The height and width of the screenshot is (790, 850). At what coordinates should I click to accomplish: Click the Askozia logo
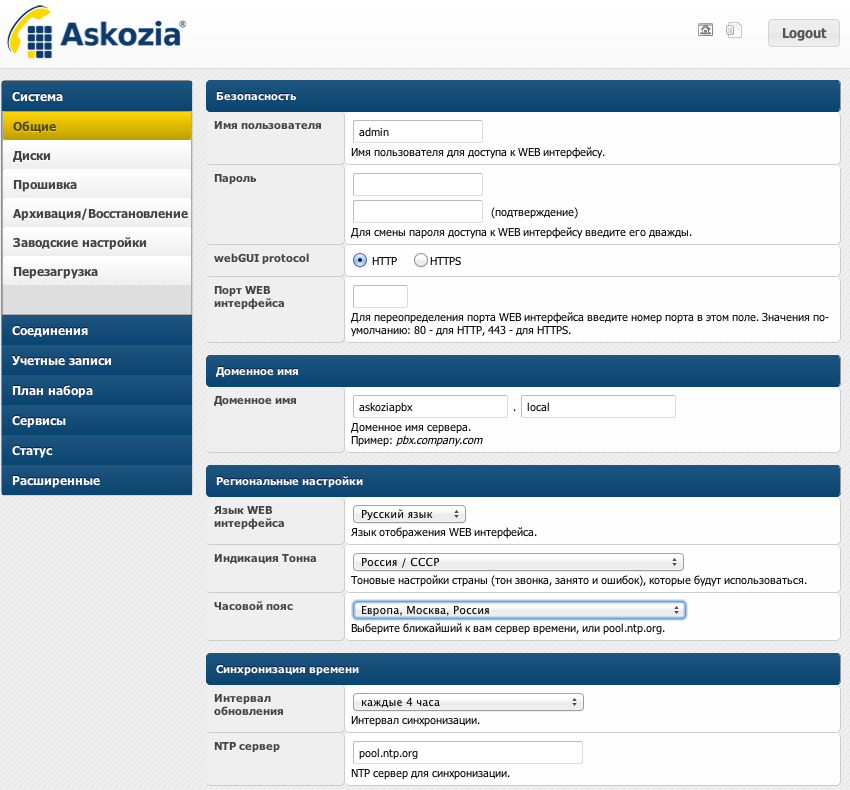[x=96, y=32]
